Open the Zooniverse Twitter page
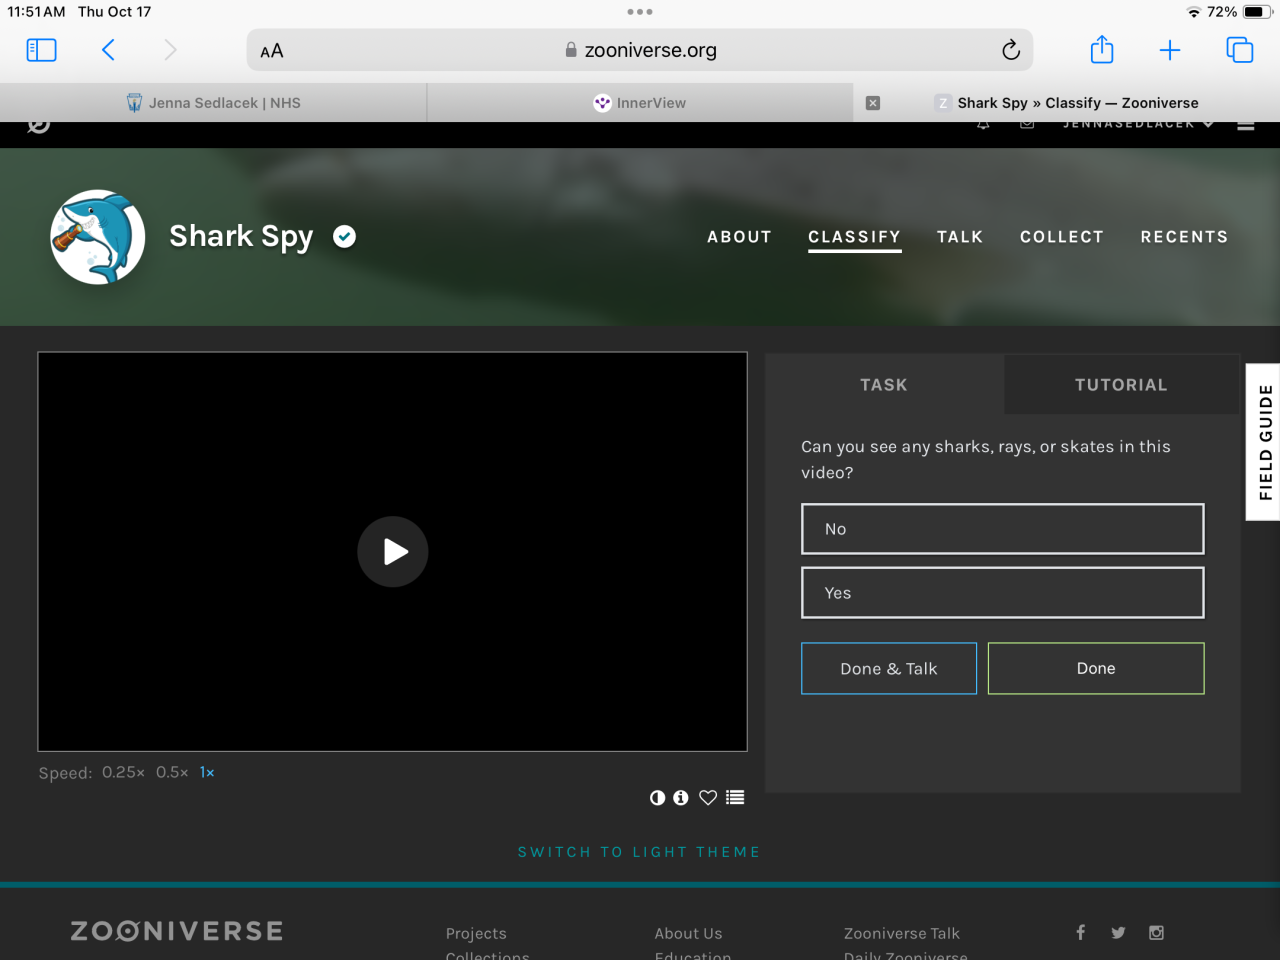The height and width of the screenshot is (960, 1280). point(1118,932)
